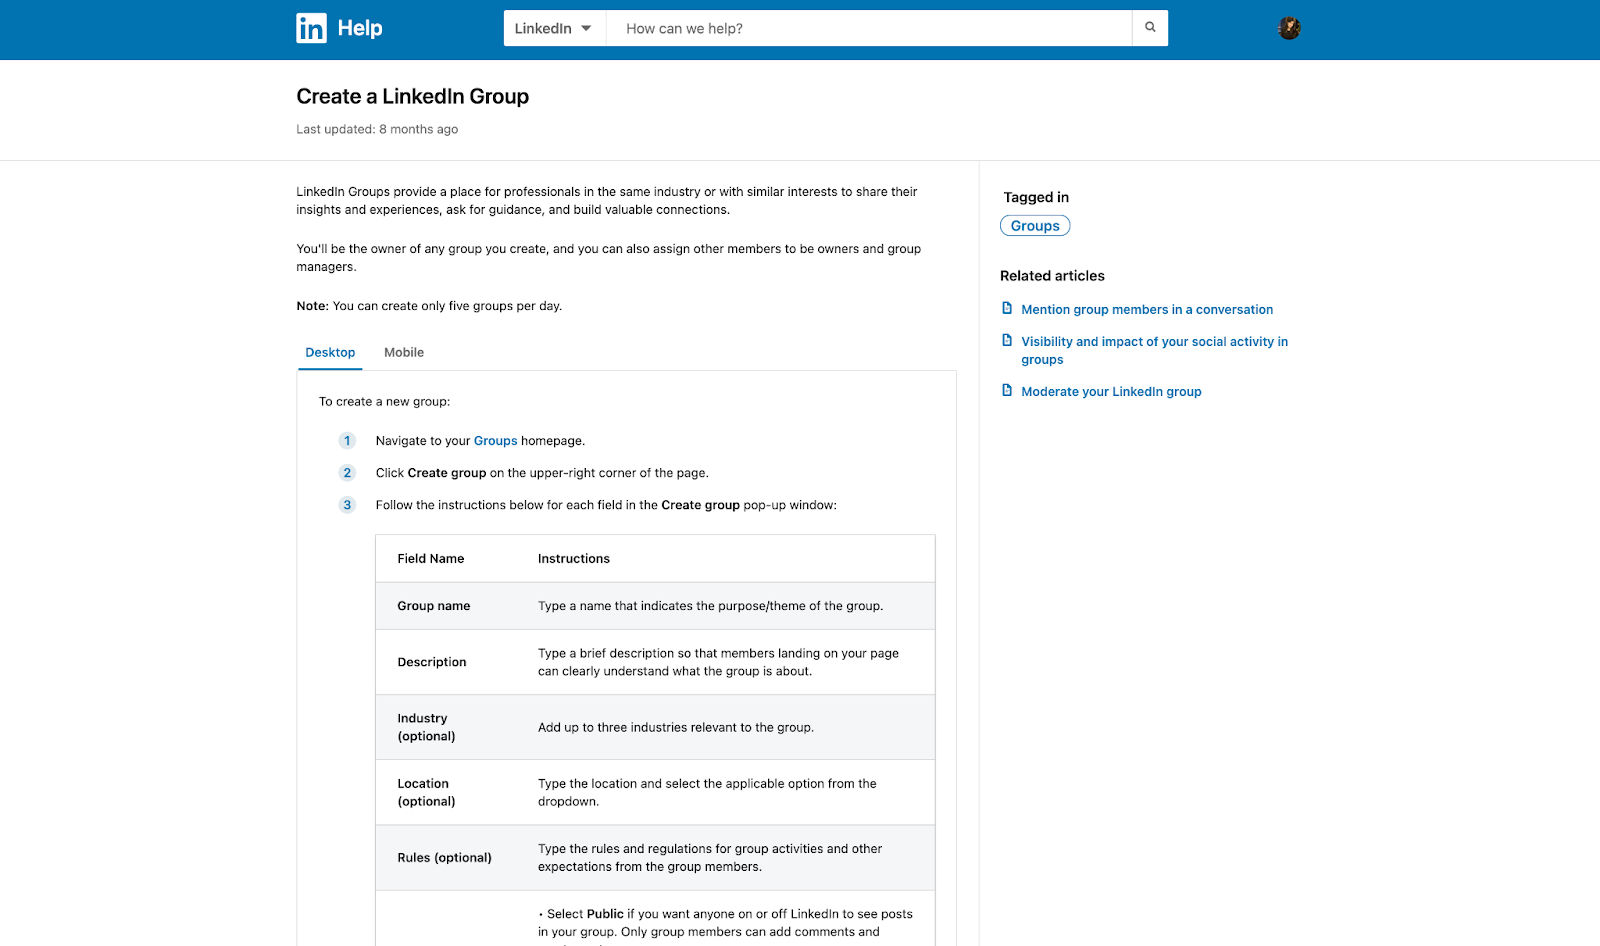Click document icon beside Visibility and impact article
Viewport: 1600px width, 946px height.
(1007, 340)
